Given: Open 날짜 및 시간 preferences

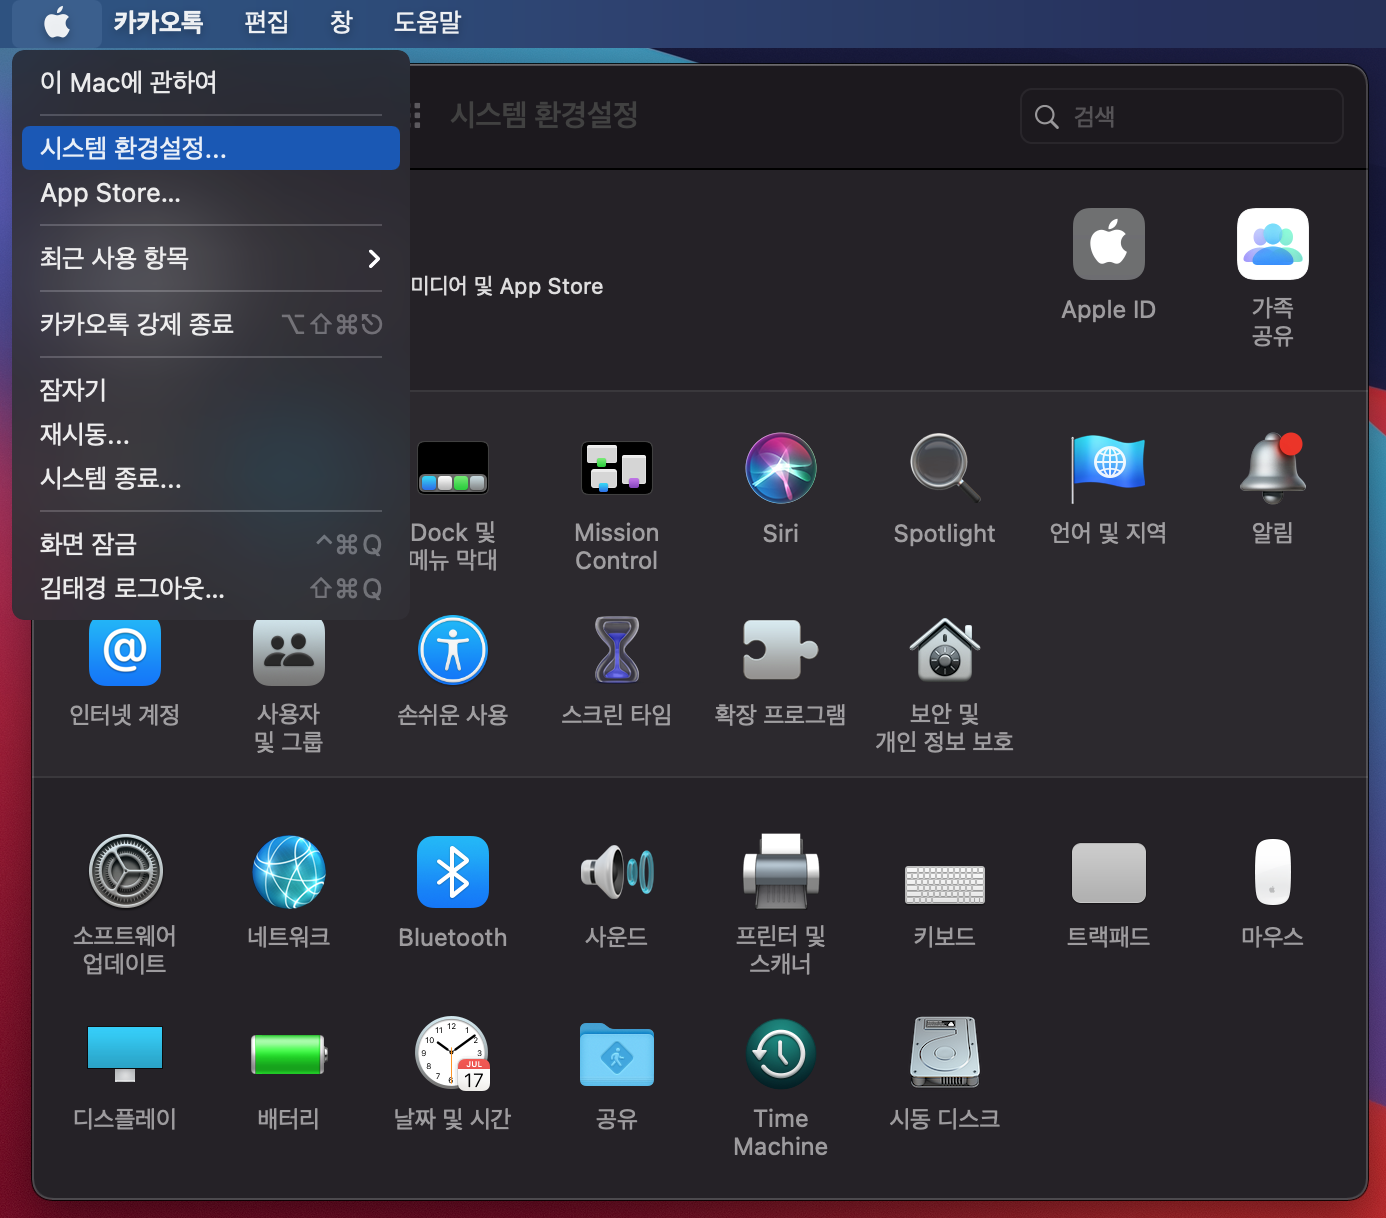Looking at the screenshot, I should pos(453,1075).
